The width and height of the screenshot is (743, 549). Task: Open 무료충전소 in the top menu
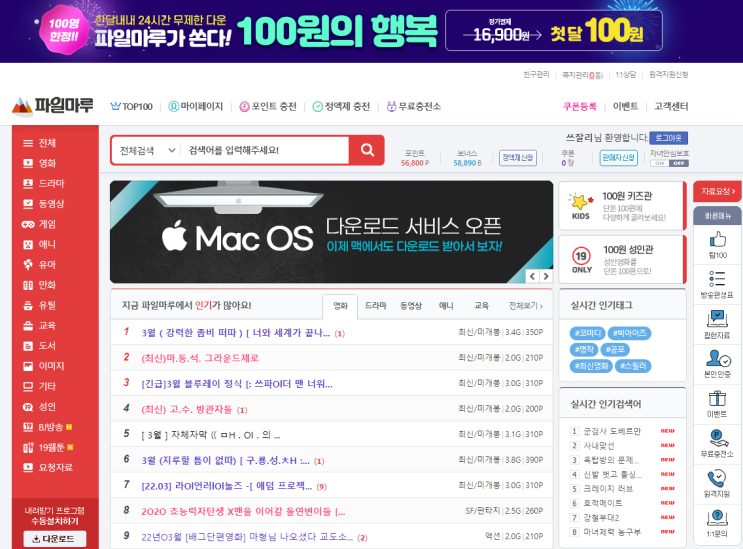pyautogui.click(x=414, y=107)
